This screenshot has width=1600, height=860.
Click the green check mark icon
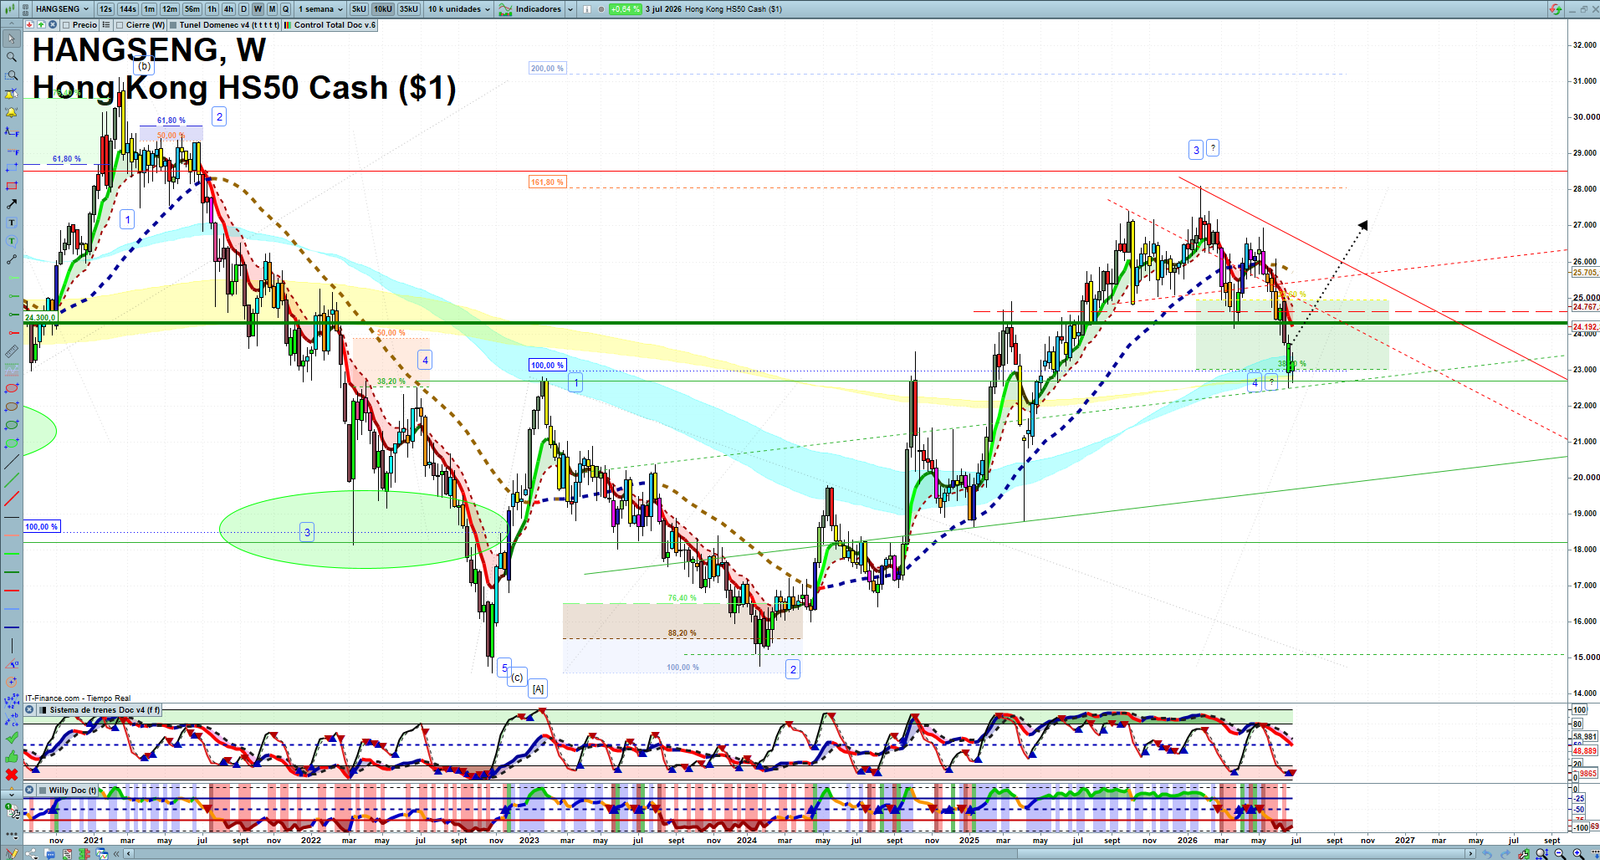[x=12, y=738]
